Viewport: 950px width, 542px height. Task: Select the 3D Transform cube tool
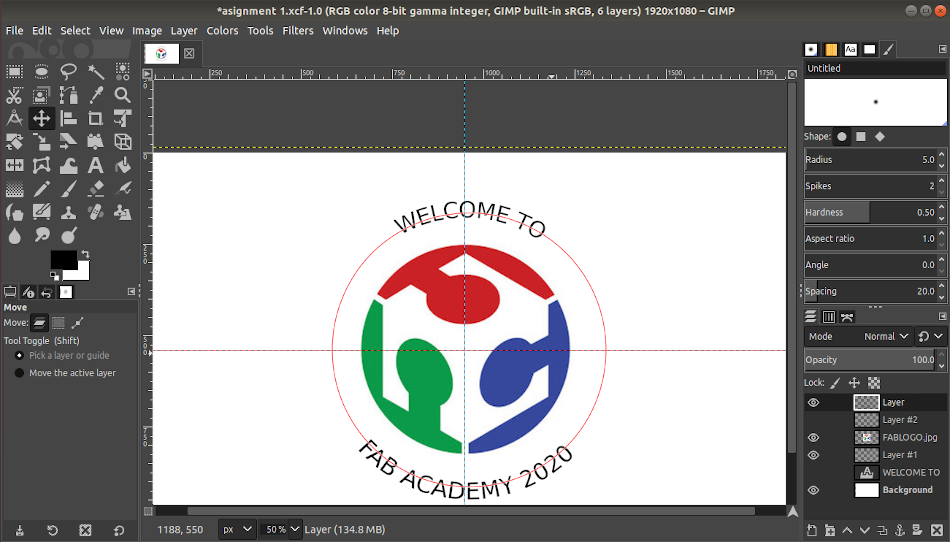pos(122,142)
